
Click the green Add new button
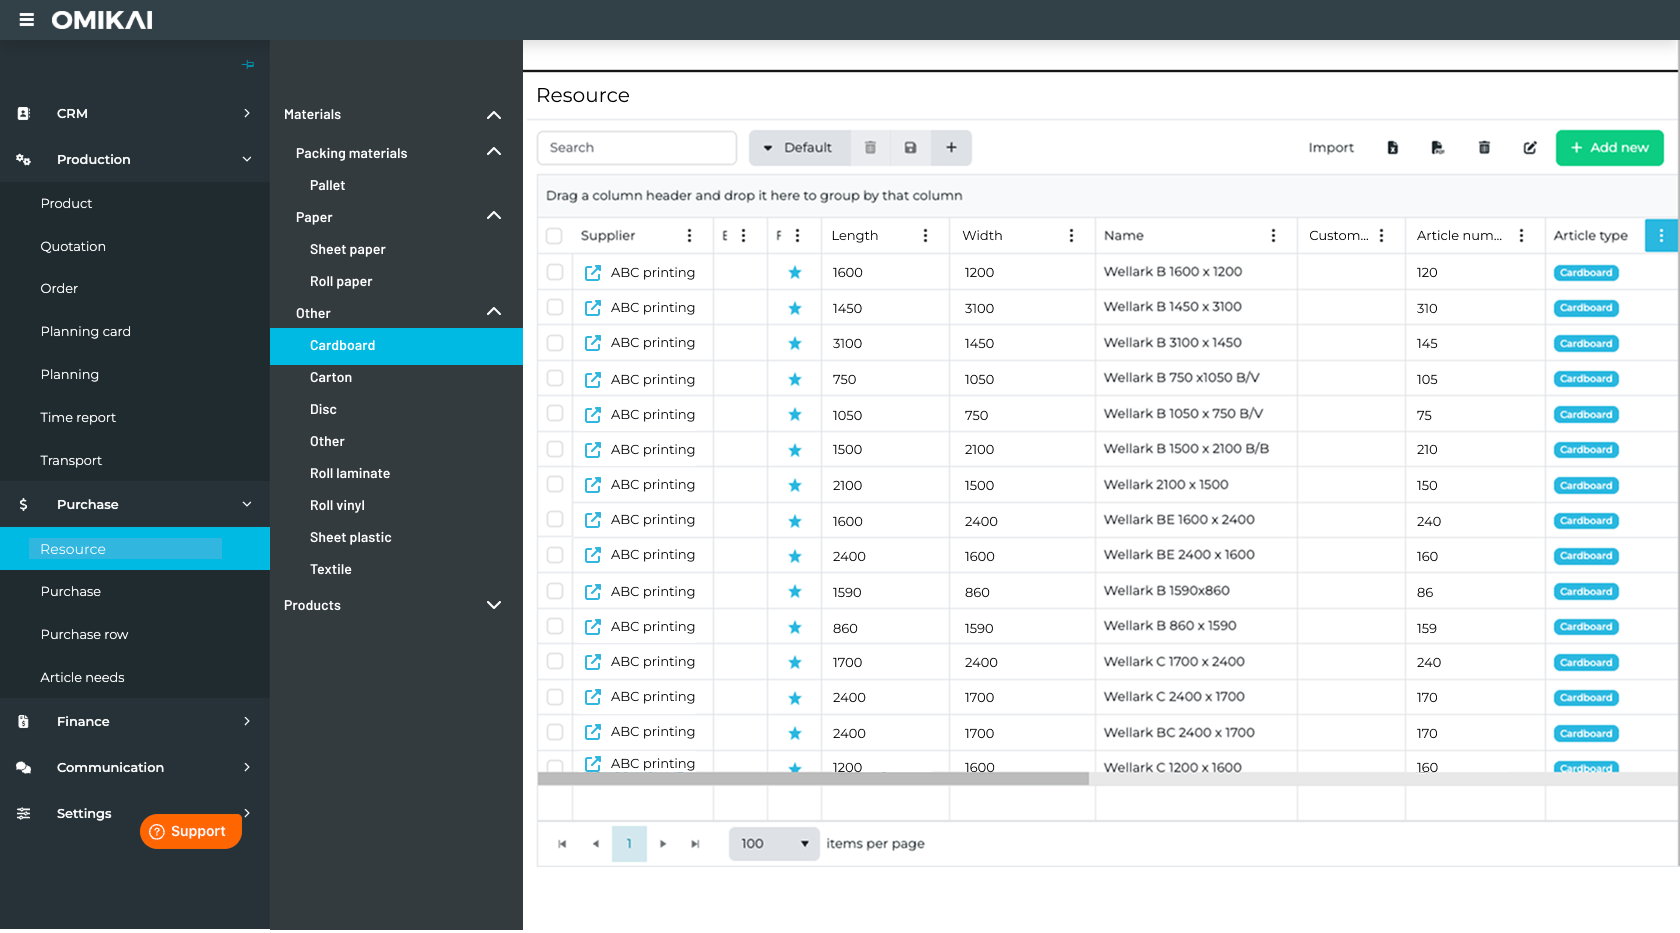point(1609,148)
